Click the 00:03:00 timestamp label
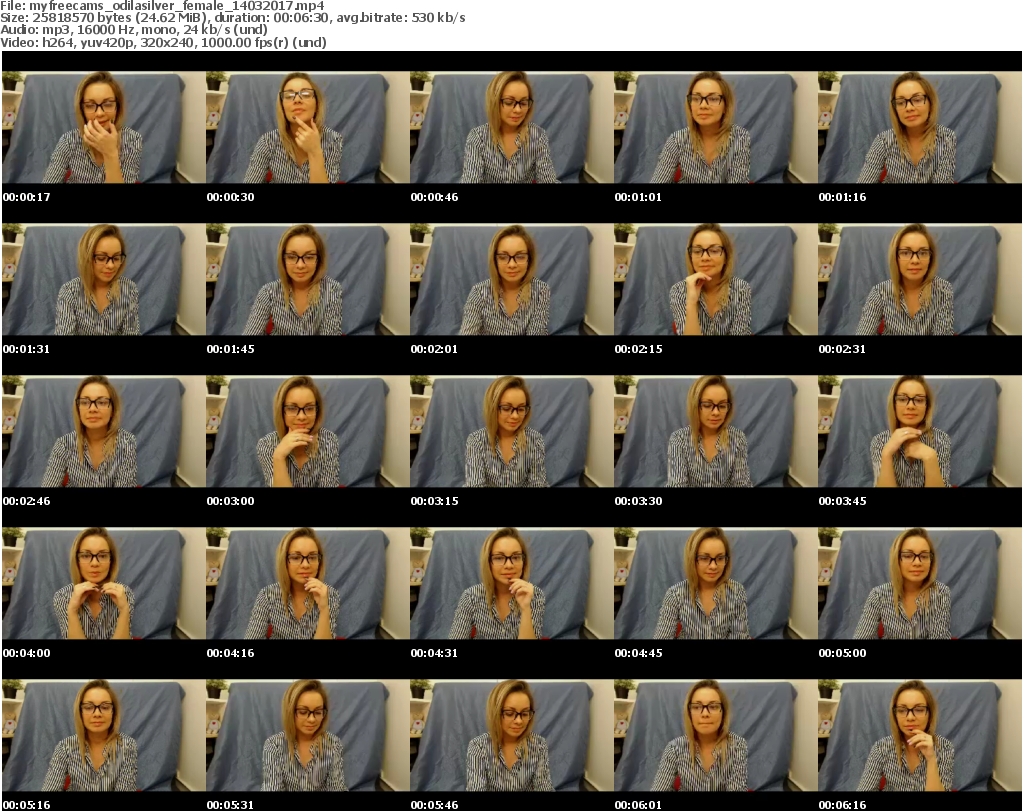 pos(231,501)
